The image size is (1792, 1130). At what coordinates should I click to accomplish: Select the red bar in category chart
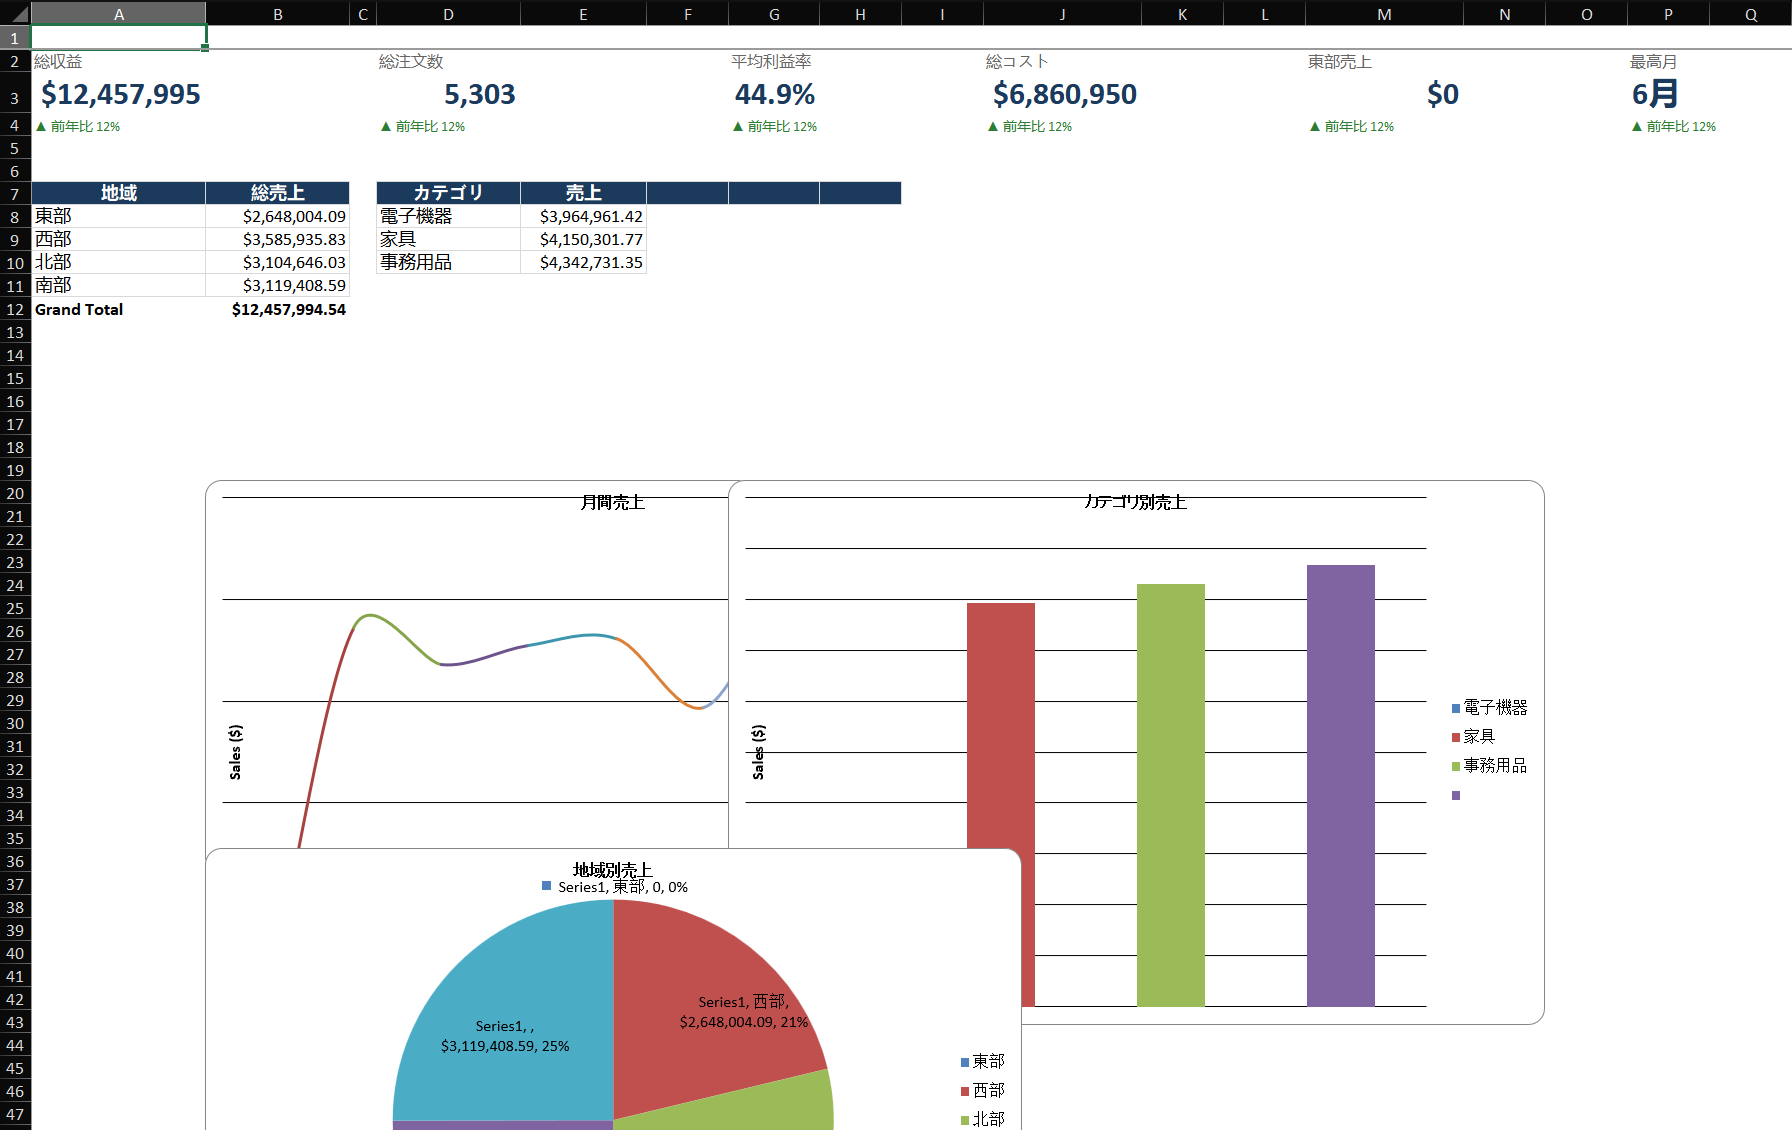pyautogui.click(x=1001, y=725)
